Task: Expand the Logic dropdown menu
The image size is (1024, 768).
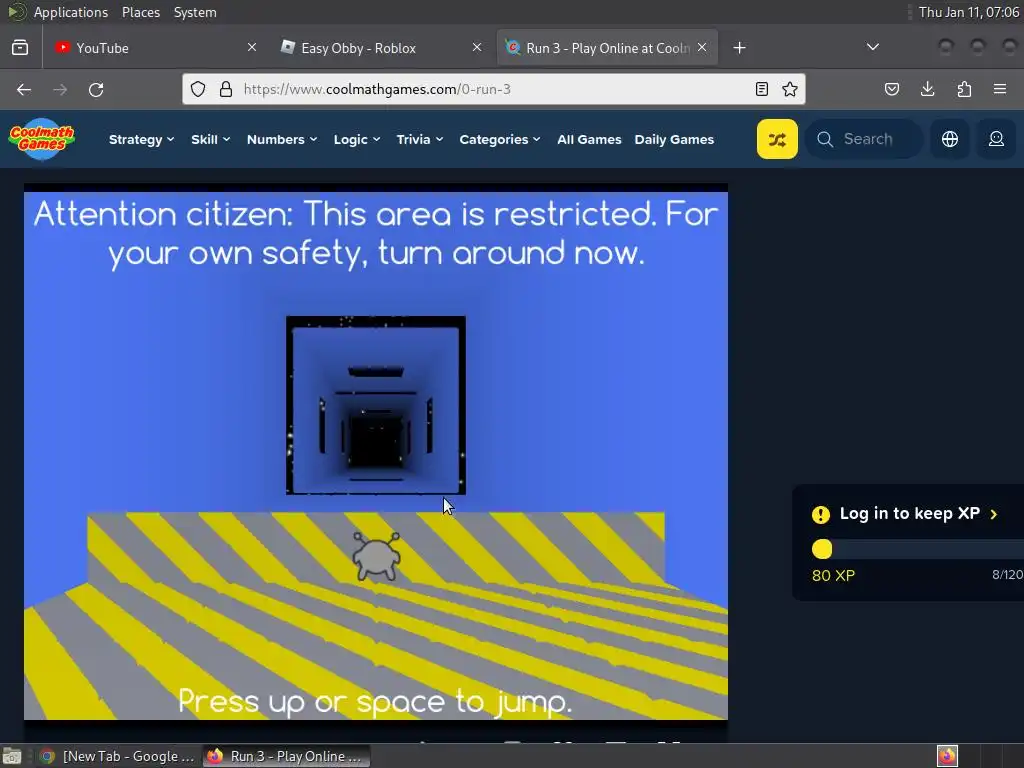Action: (x=357, y=139)
